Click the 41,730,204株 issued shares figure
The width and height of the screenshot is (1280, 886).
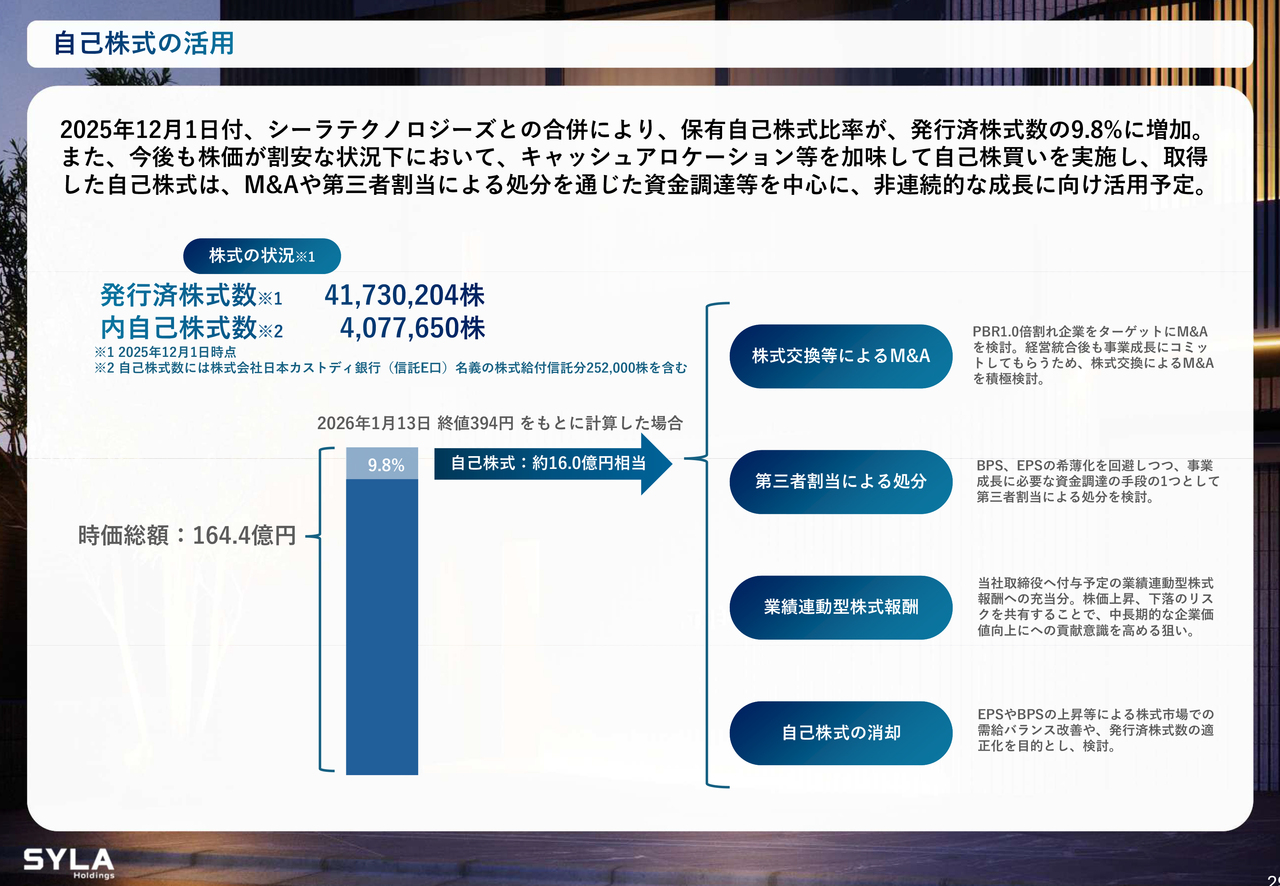[x=404, y=296]
